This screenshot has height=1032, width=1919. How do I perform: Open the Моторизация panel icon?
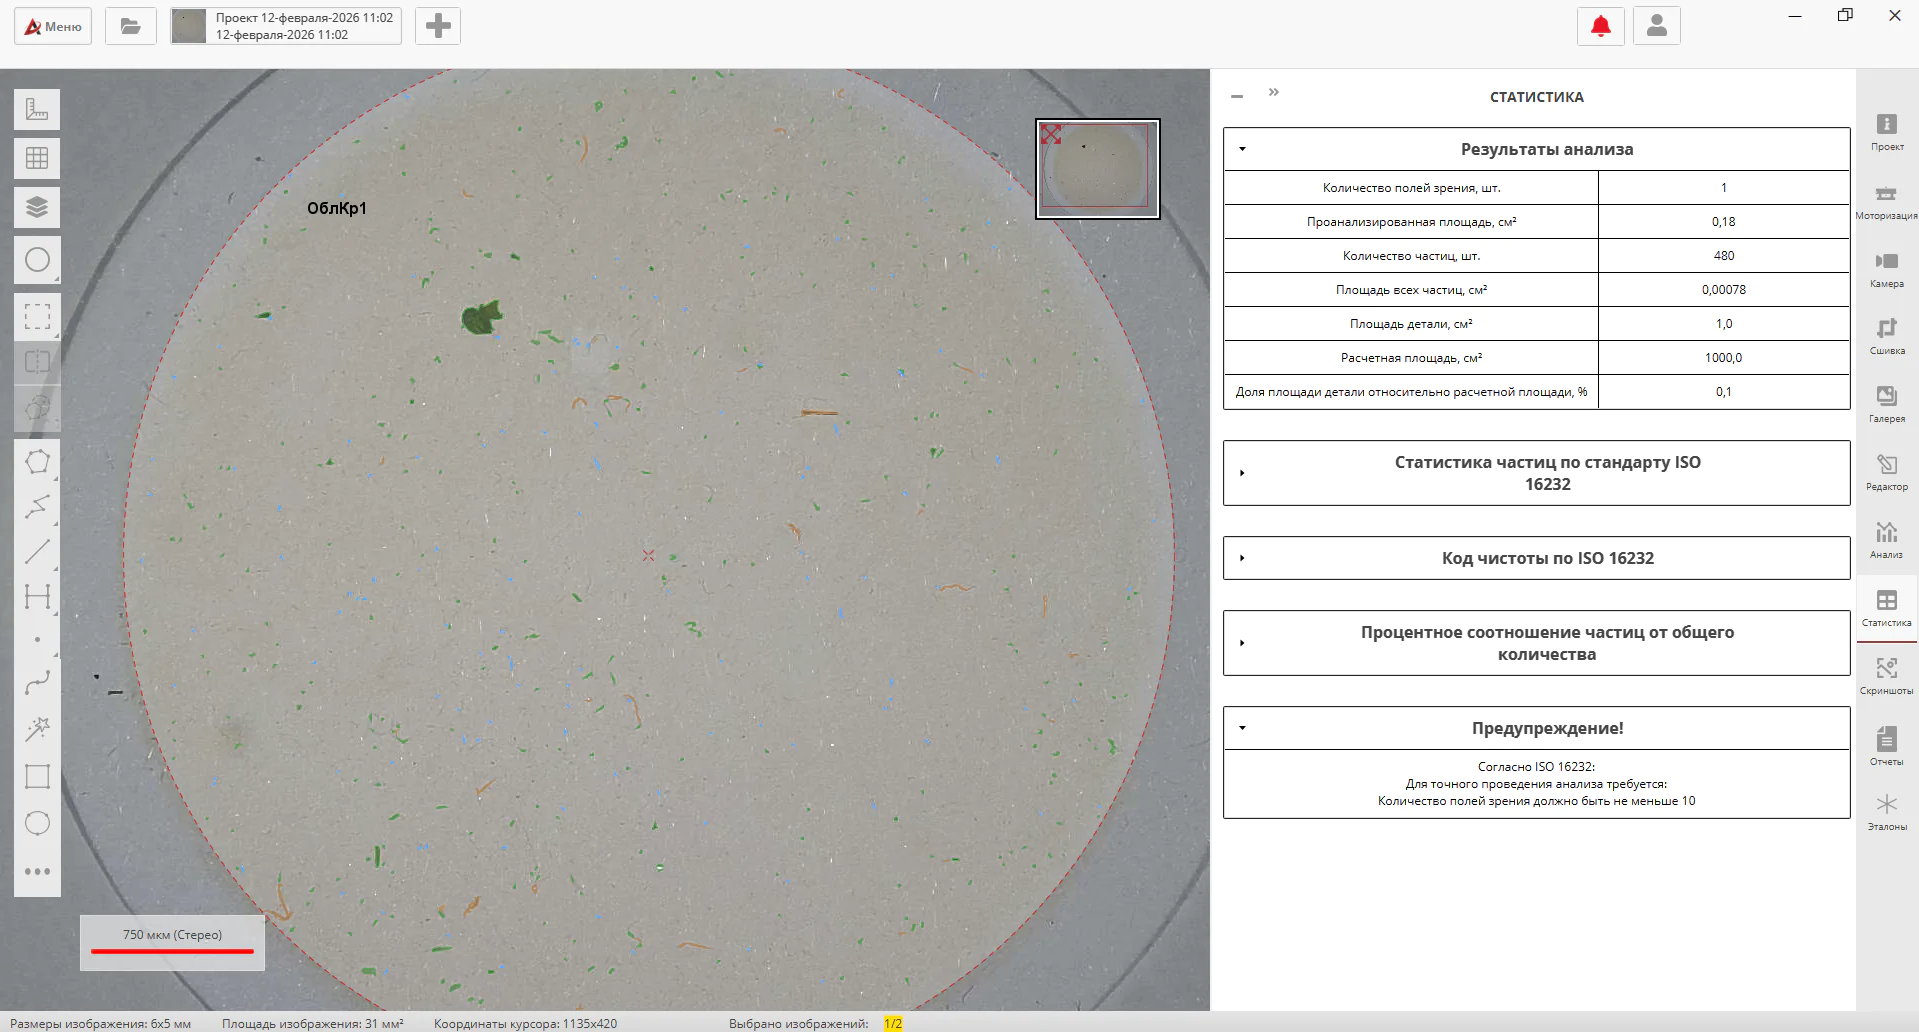point(1886,200)
